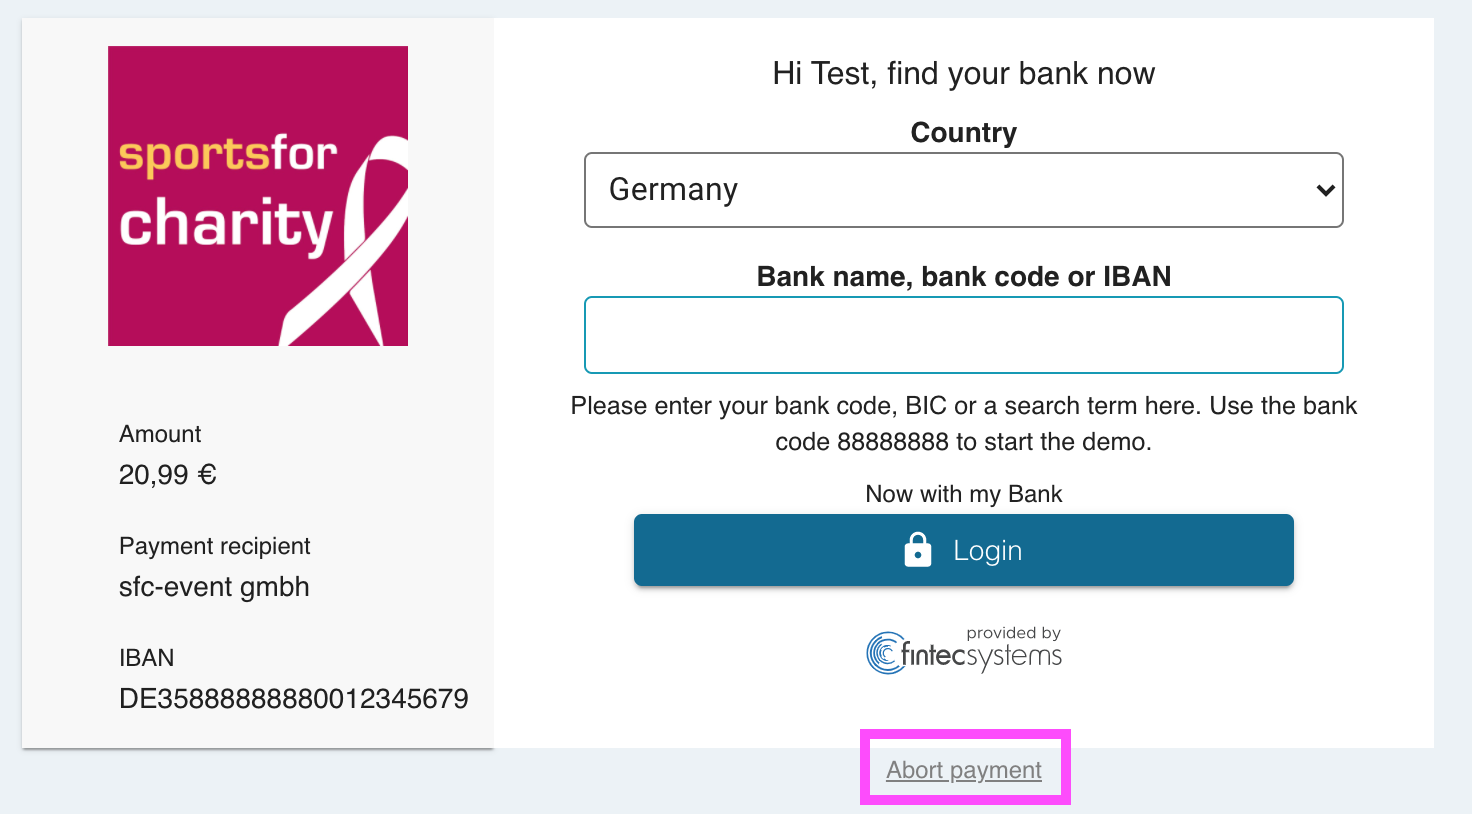The image size is (1472, 814).
Task: Click the fintecsystems brand name text
Action: coord(981,656)
